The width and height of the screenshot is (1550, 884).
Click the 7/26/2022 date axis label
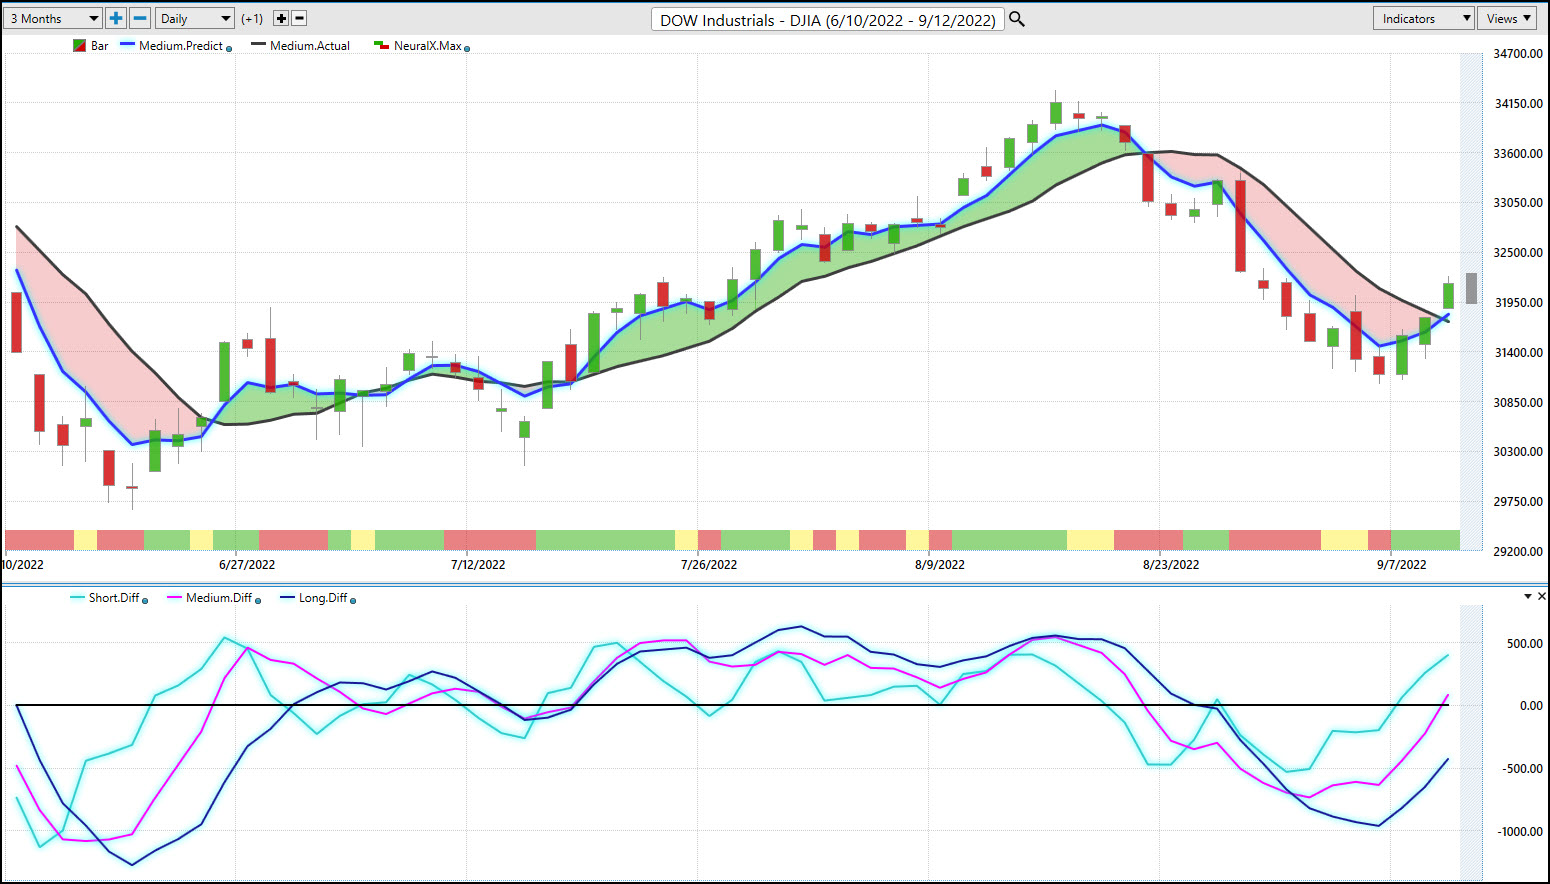(709, 565)
